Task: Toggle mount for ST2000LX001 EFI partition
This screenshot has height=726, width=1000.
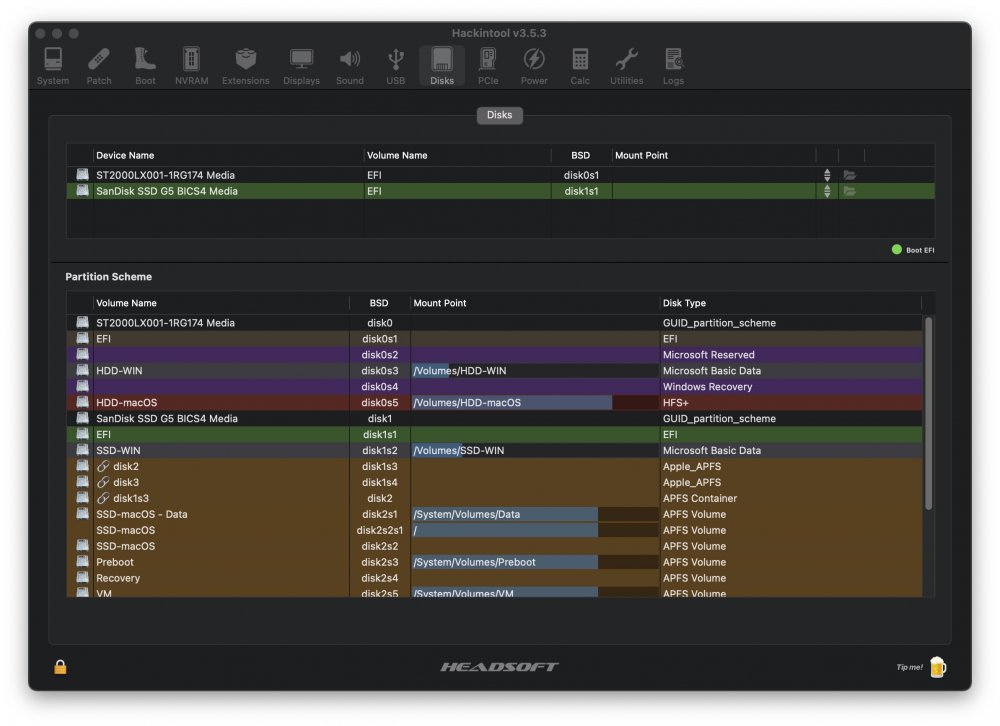Action: 827,175
